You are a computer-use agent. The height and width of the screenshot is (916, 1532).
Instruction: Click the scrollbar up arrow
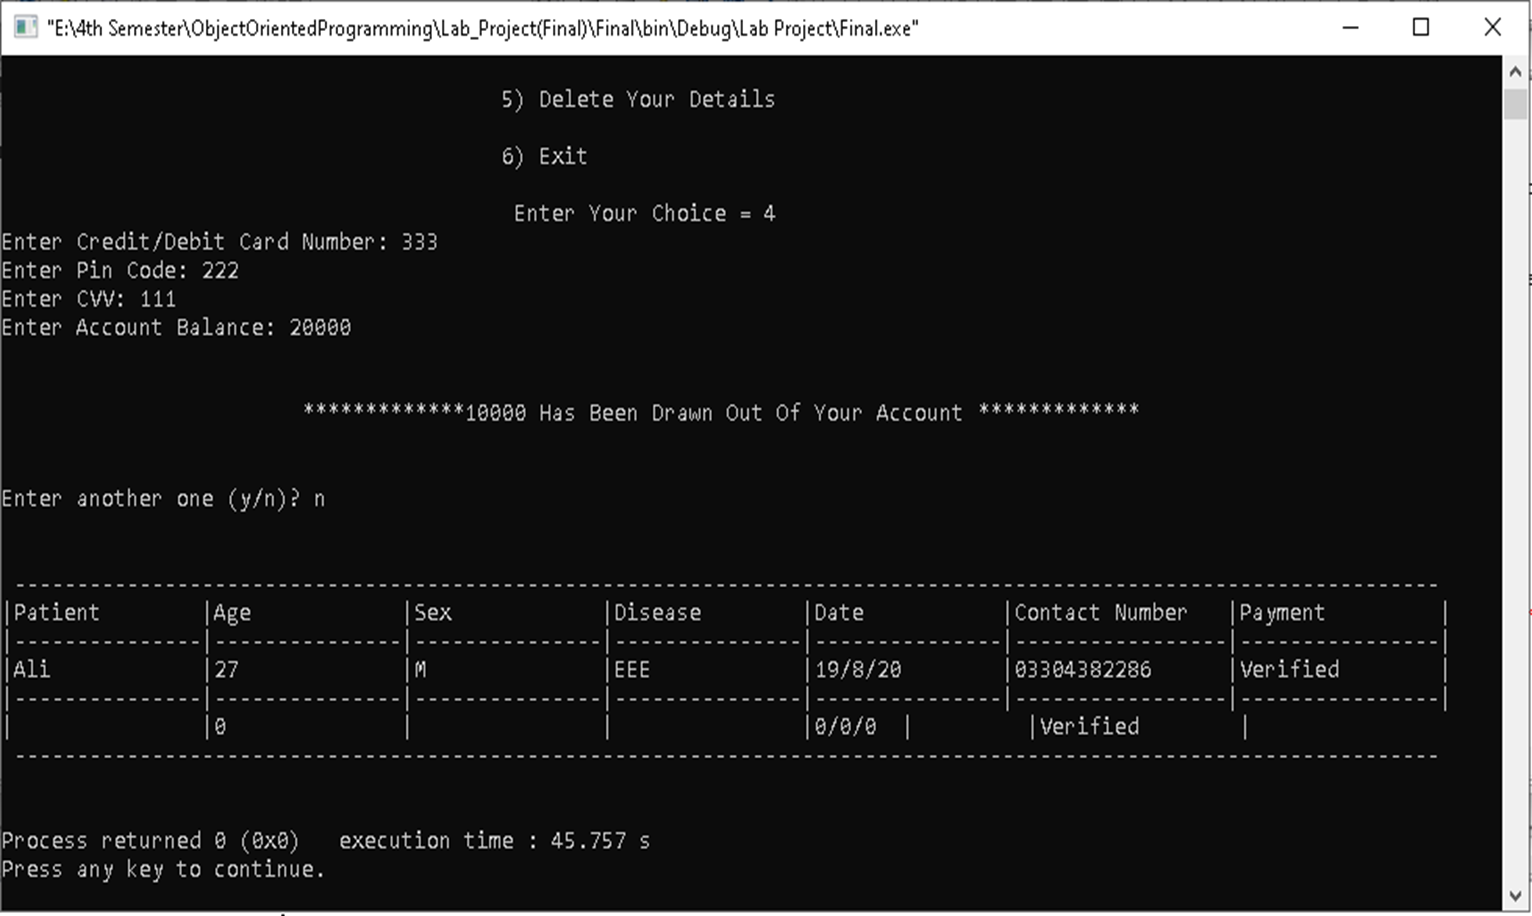click(1516, 70)
